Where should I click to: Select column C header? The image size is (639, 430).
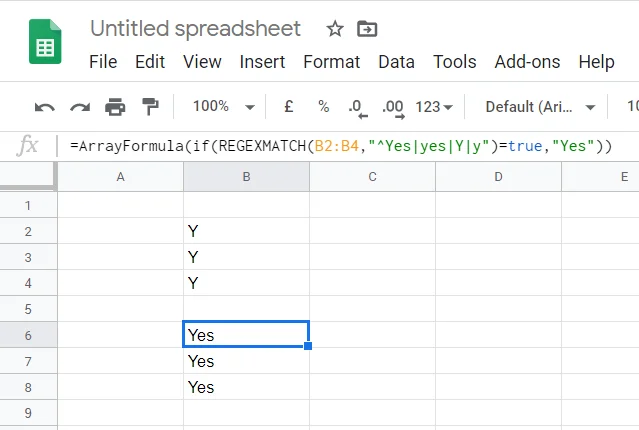372,177
